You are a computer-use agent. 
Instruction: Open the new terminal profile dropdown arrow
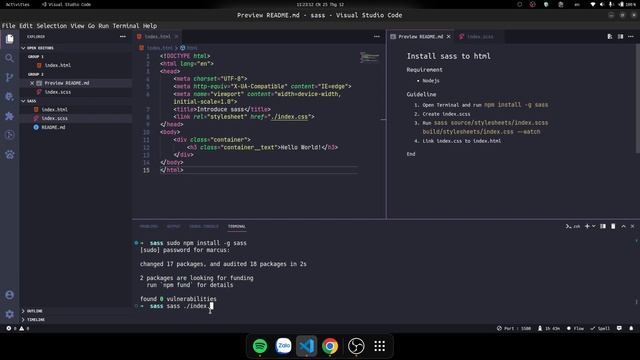593,226
